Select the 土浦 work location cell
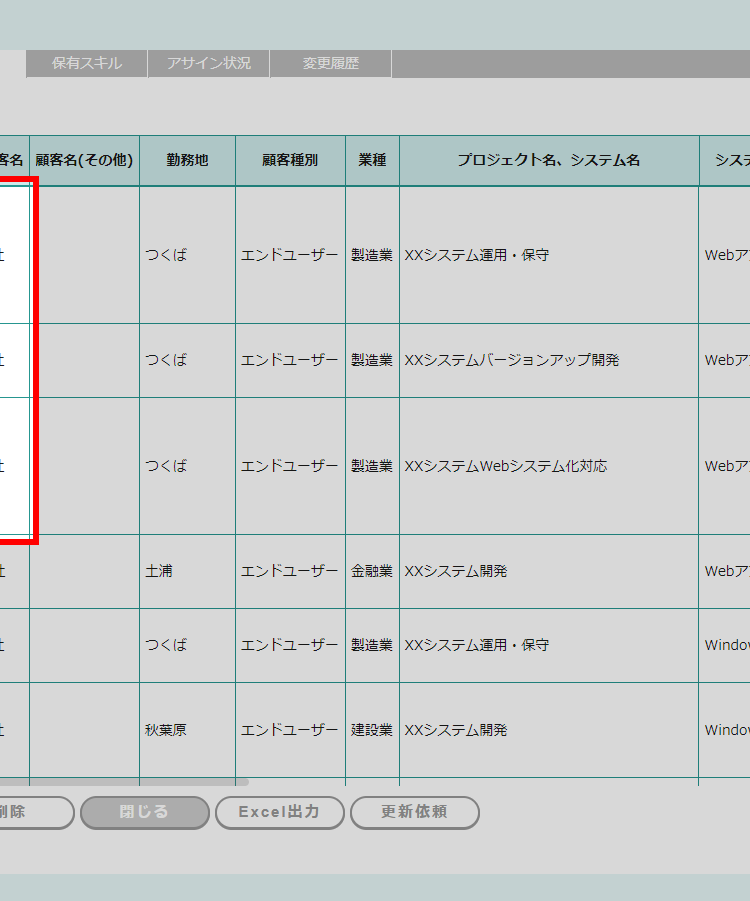The height and width of the screenshot is (901, 750). (159, 571)
